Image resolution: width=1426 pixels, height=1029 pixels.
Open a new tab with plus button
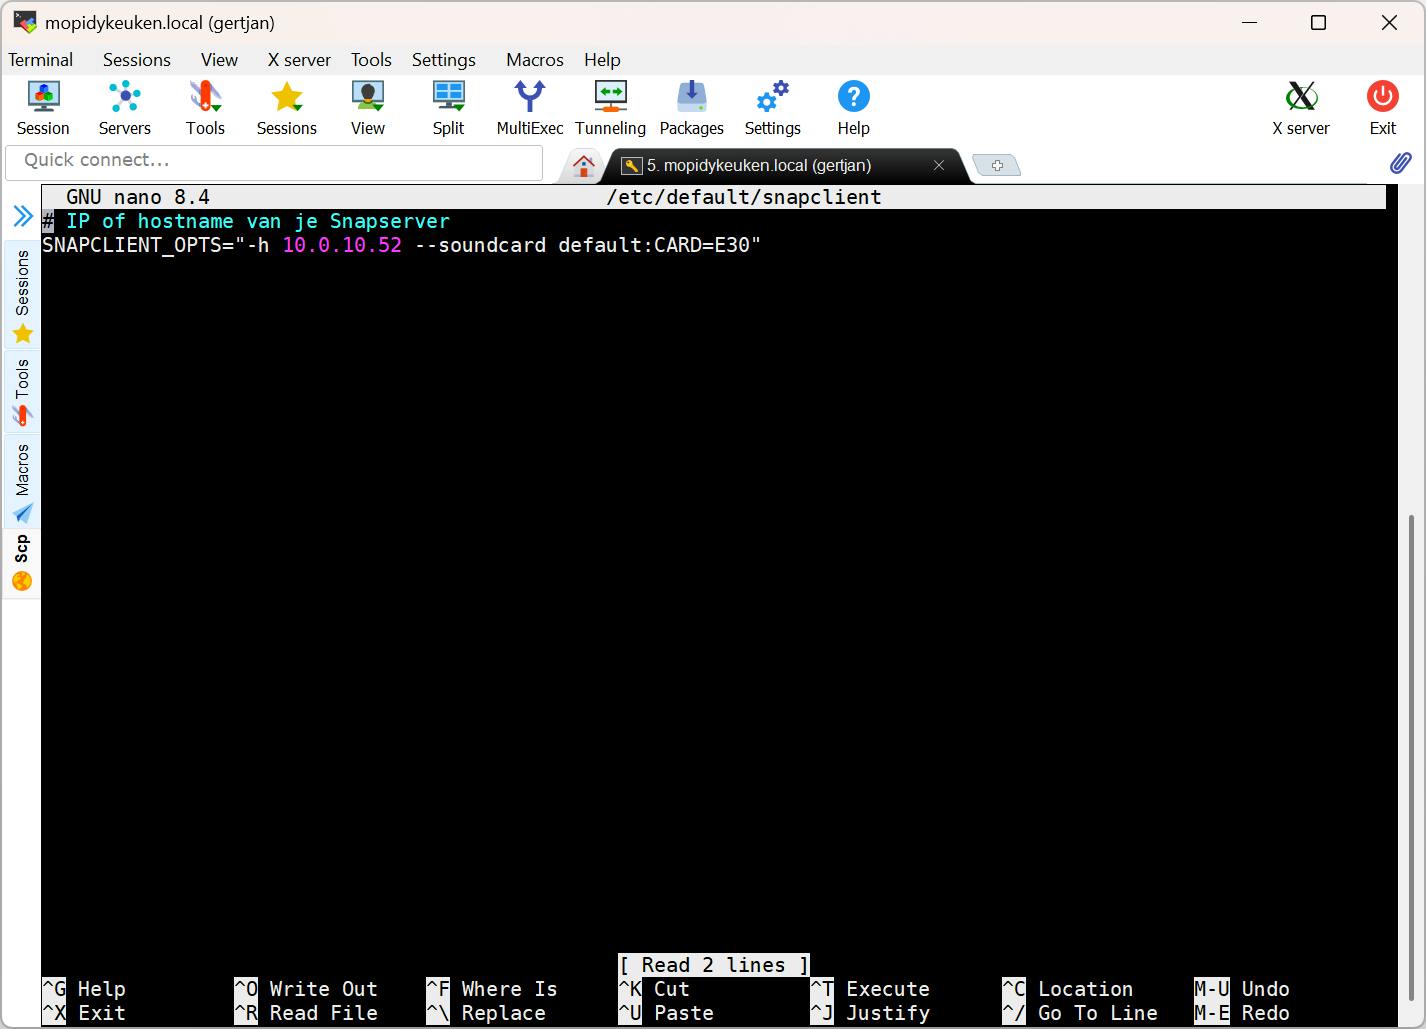997,166
